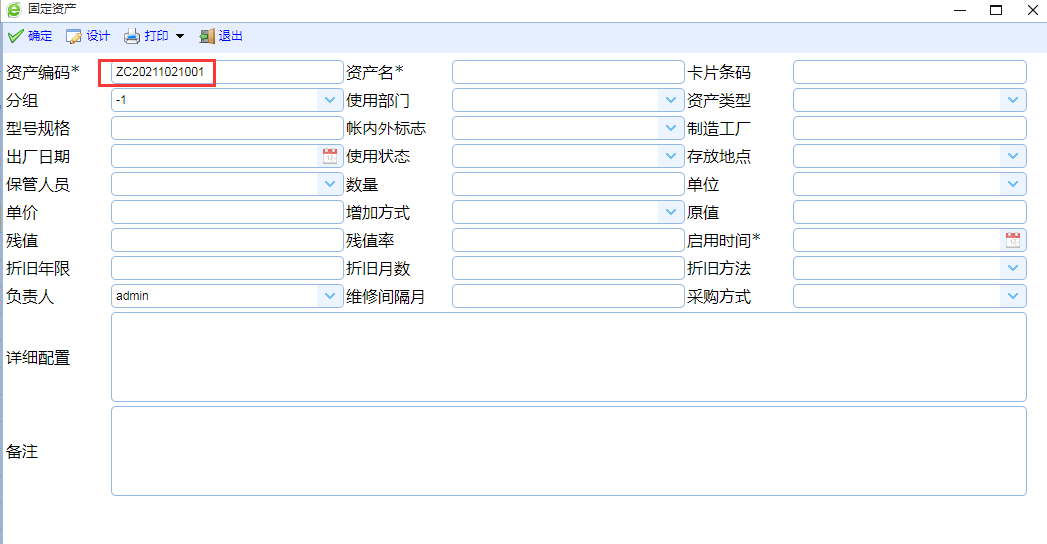The height and width of the screenshot is (544, 1047).
Task: Click the 资产编码* label text
Action: click(43, 72)
